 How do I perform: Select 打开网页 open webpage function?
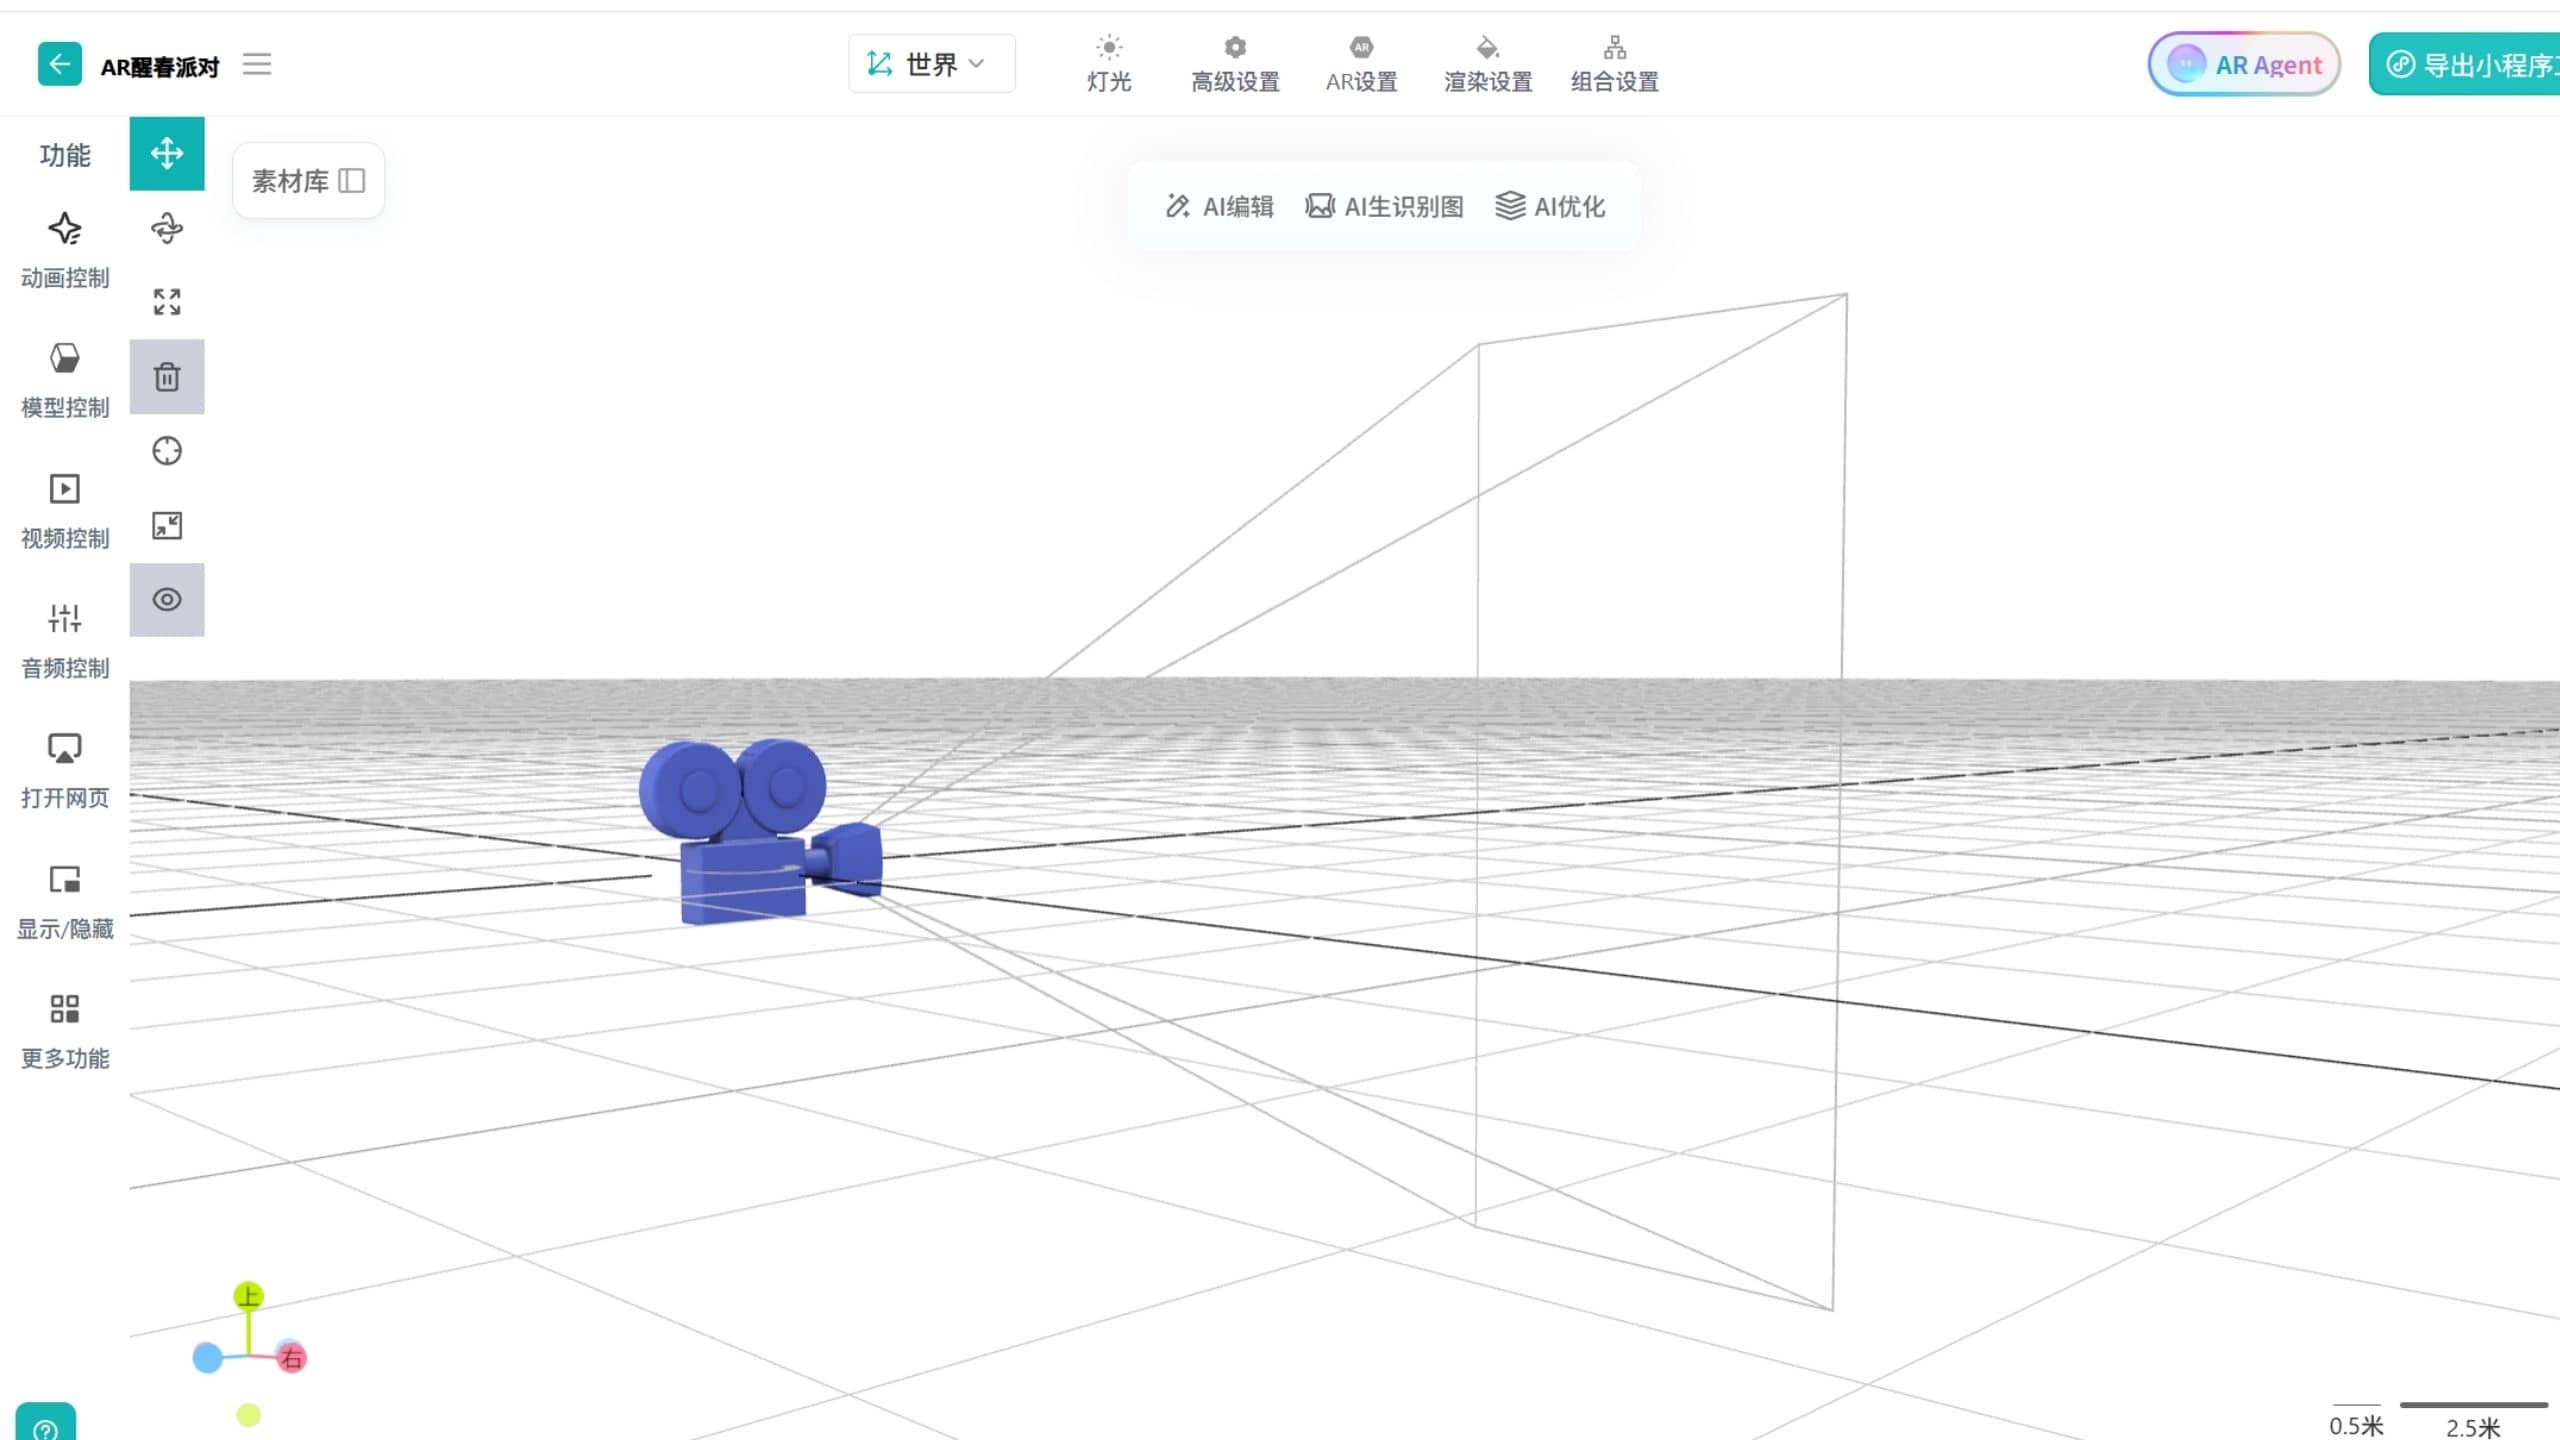(65, 772)
